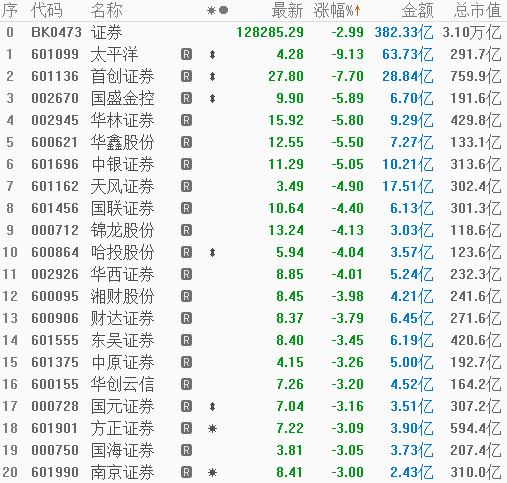Click the R badge in the 锦龙股份 row
Image resolution: width=507 pixels, height=483 pixels.
pyautogui.click(x=186, y=230)
